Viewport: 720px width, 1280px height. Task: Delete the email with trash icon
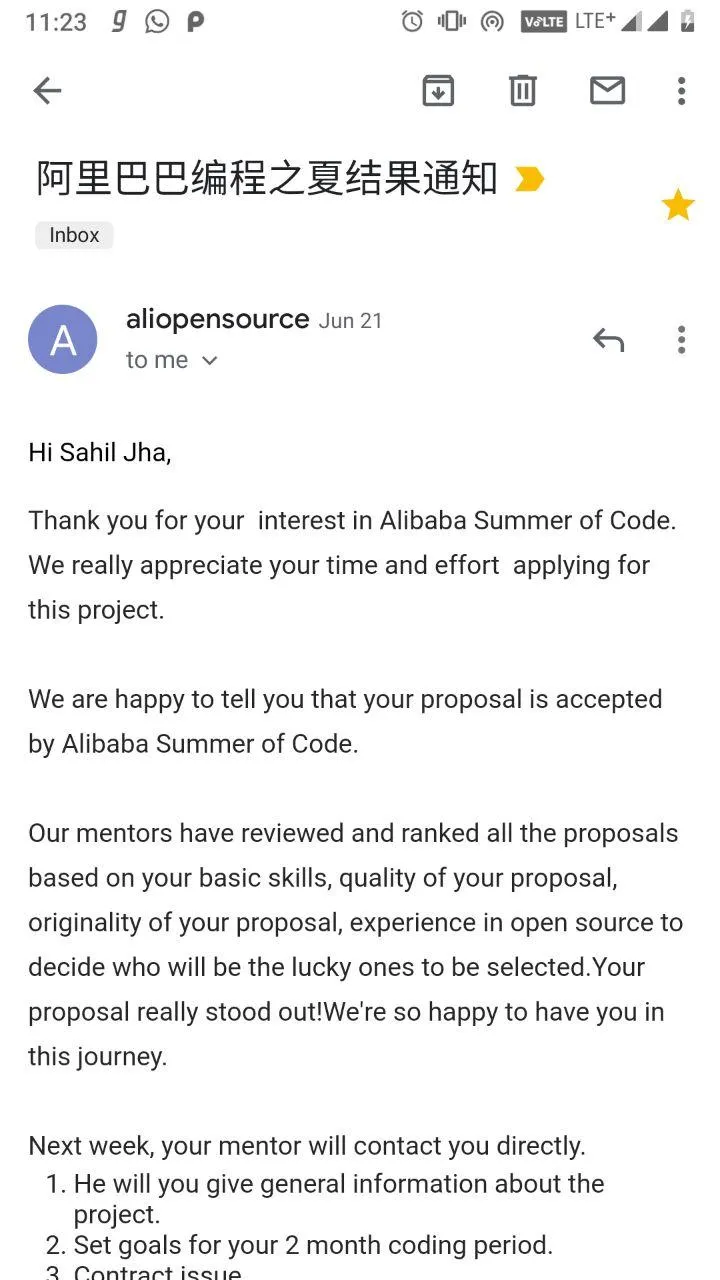[x=522, y=91]
